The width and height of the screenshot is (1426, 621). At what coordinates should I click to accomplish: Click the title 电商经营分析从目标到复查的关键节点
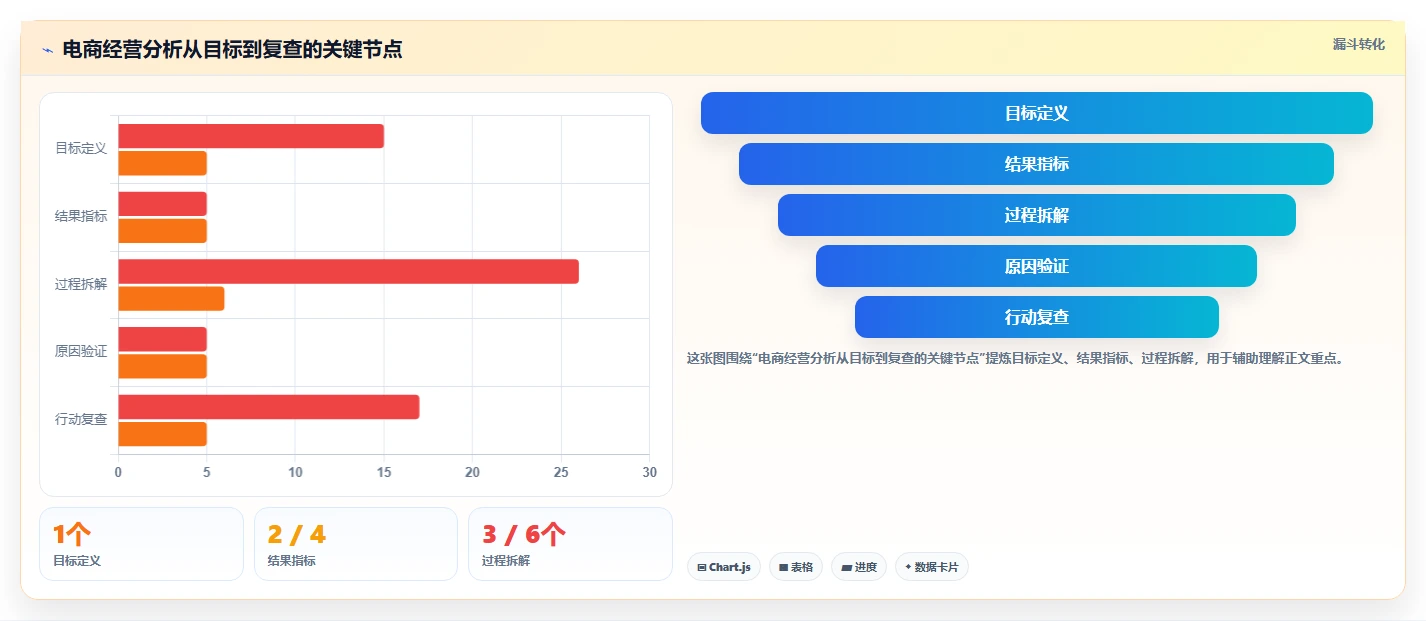coord(232,49)
